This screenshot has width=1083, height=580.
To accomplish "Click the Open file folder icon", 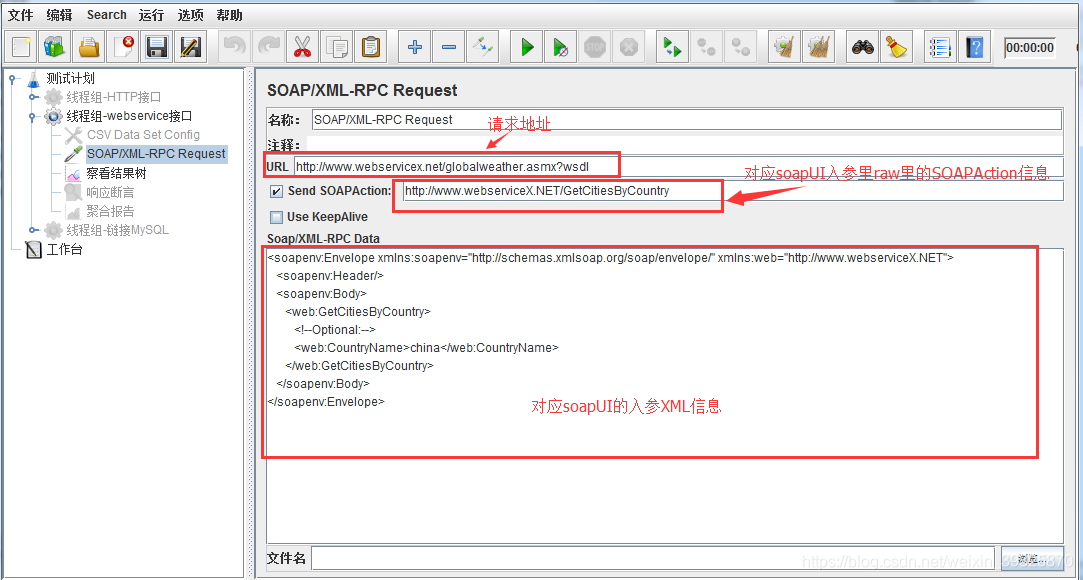I will tap(88, 47).
